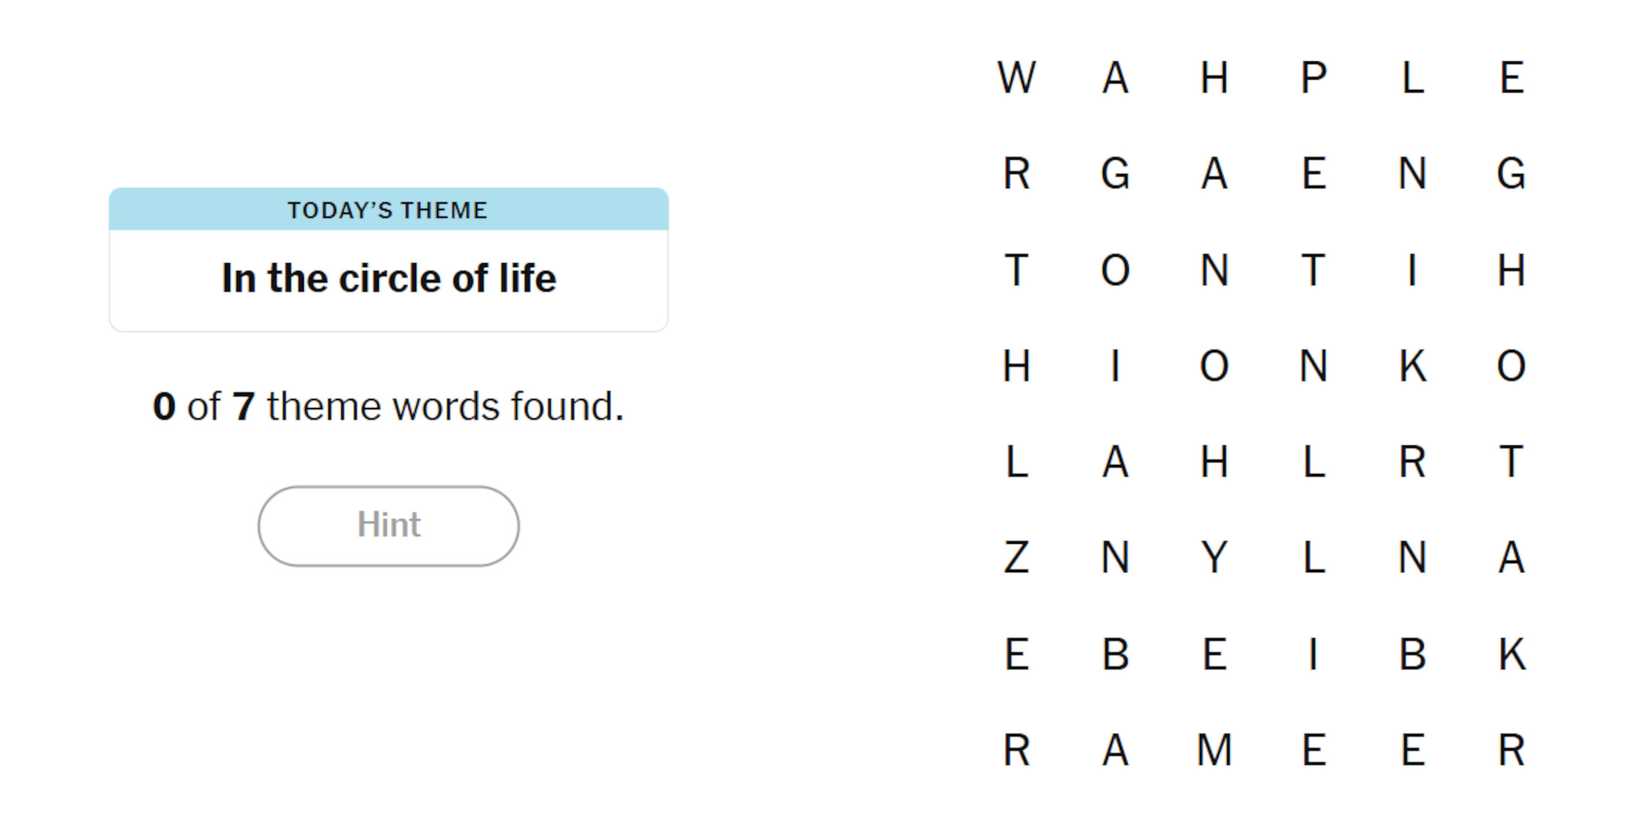This screenshot has height=825, width=1650.
Task: Pick the letter M tile
Action: (x=1214, y=750)
